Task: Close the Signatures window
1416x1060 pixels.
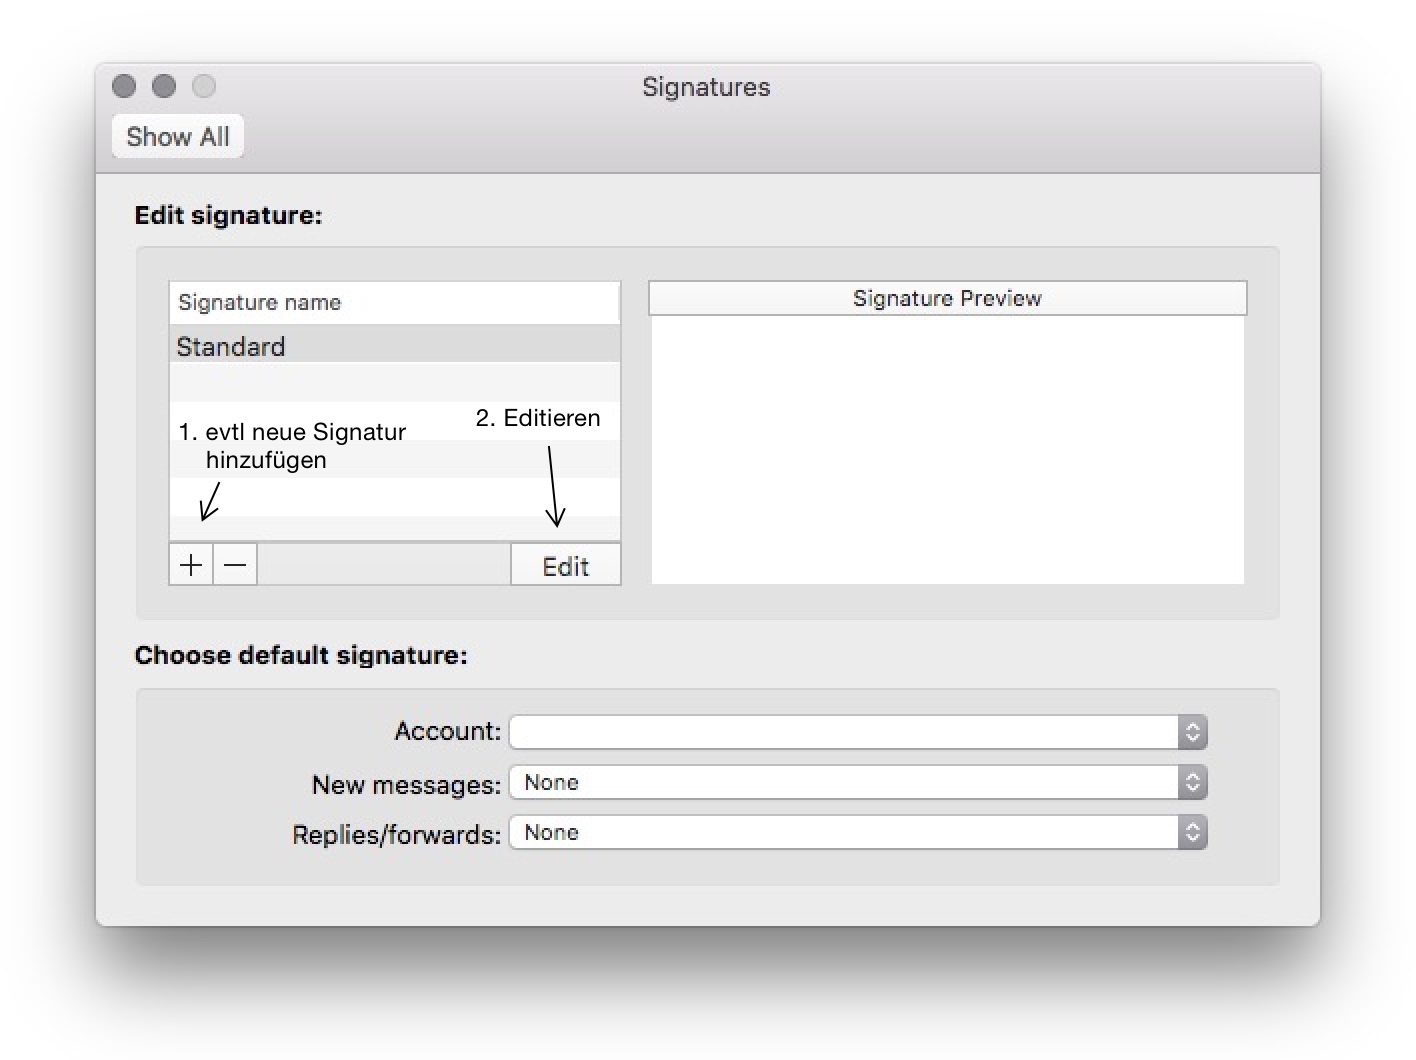Action: coord(124,87)
